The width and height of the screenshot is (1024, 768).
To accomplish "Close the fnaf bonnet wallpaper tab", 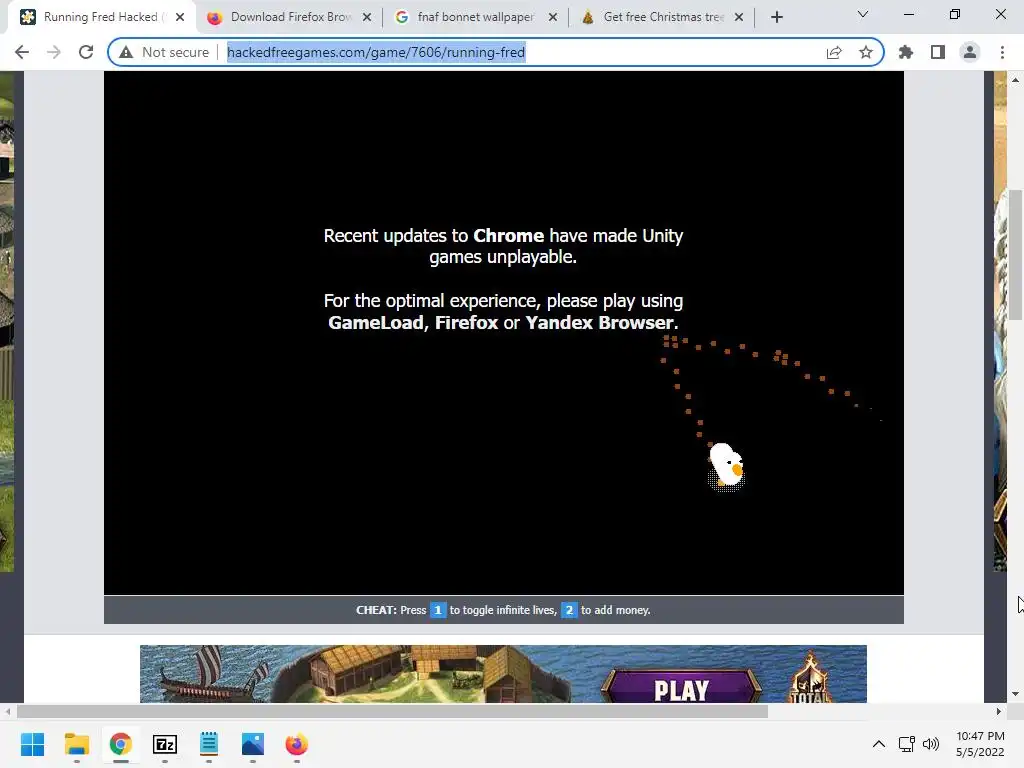I will (x=553, y=18).
